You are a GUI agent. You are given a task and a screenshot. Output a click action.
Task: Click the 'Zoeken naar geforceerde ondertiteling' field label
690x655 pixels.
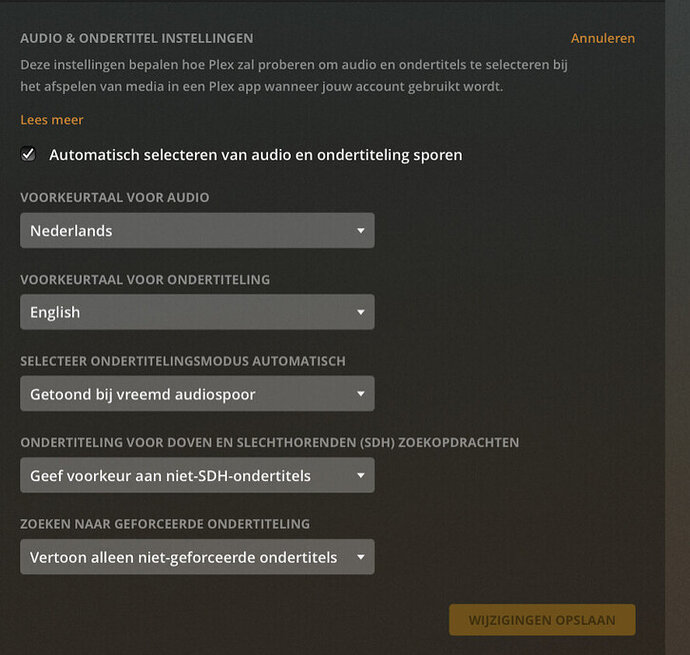165,524
